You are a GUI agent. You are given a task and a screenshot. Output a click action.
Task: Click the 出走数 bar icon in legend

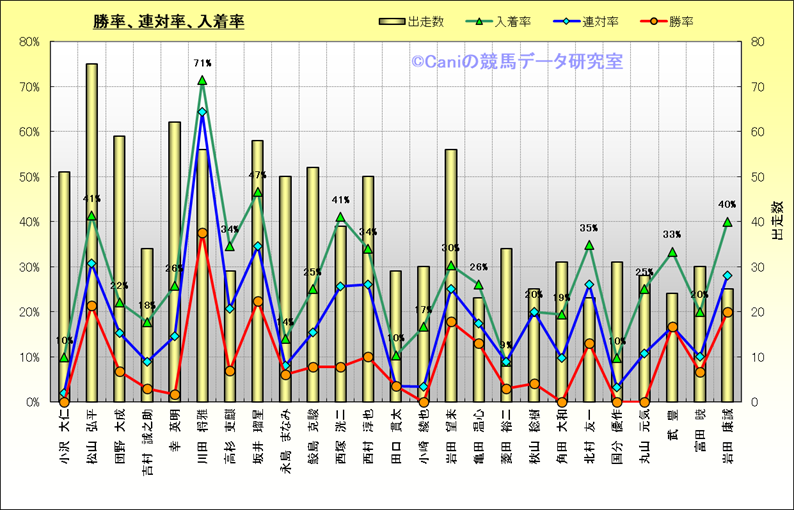coord(392,21)
